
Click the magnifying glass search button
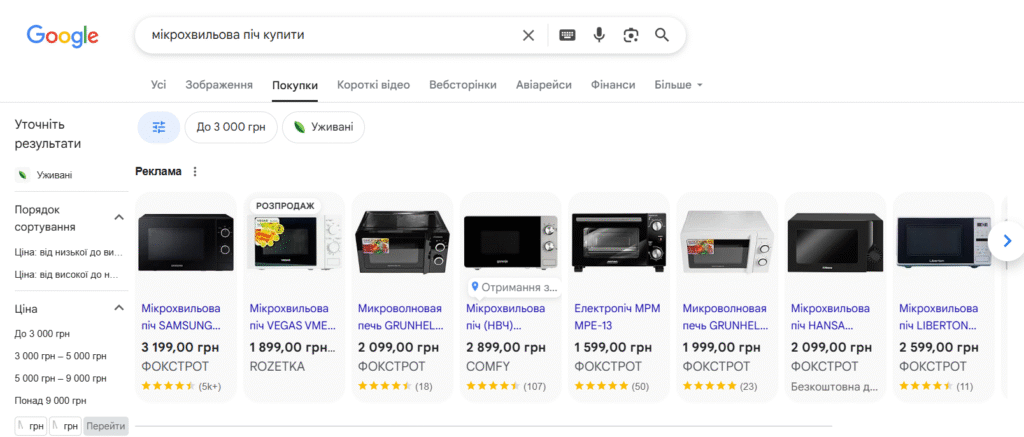[x=661, y=35]
